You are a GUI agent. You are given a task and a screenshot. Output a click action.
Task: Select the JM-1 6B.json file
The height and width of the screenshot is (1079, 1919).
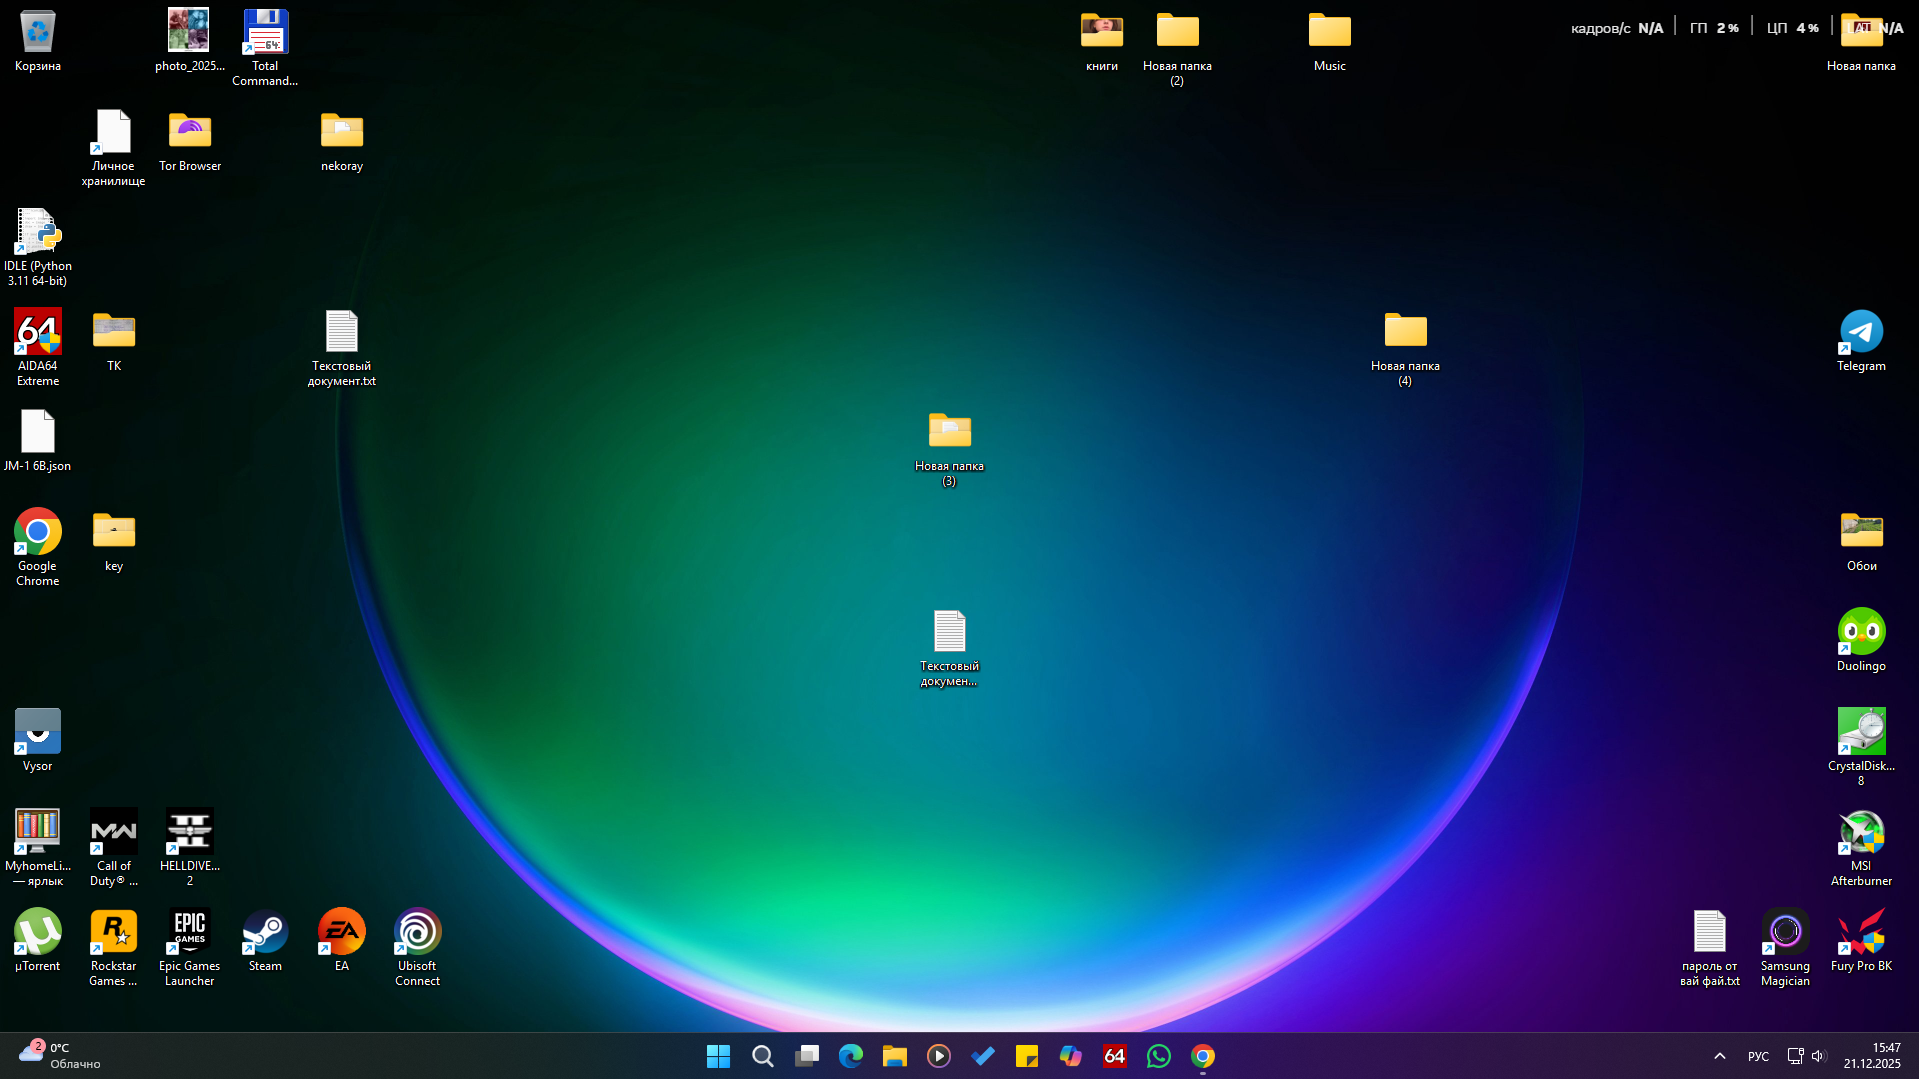tap(37, 441)
